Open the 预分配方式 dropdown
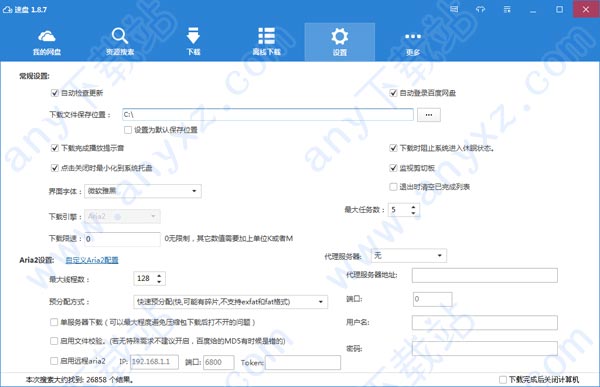Screen dimensions: 600x387 pyautogui.click(x=230, y=302)
